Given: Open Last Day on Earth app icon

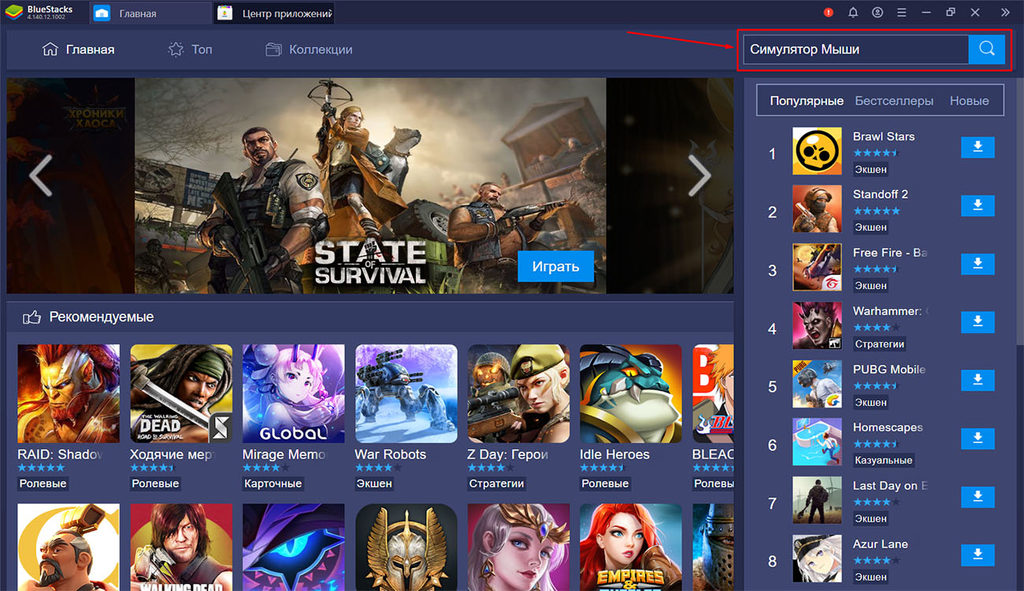Looking at the screenshot, I should click(817, 500).
